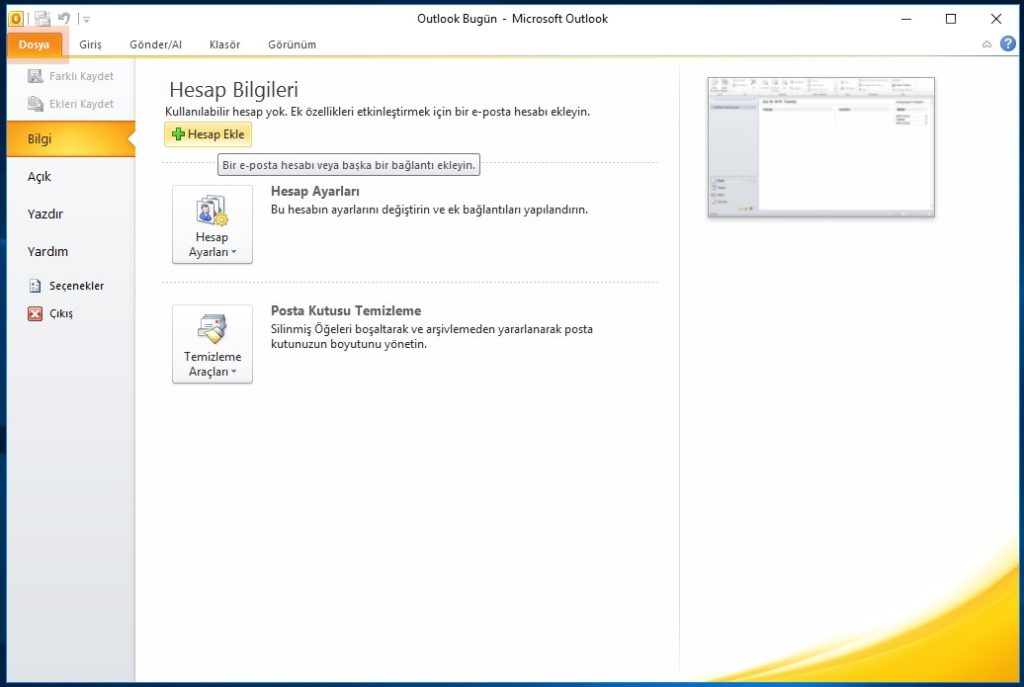The width and height of the screenshot is (1024, 687).
Task: Open the Temizleme Araçları dropdown button
Action: (212, 344)
